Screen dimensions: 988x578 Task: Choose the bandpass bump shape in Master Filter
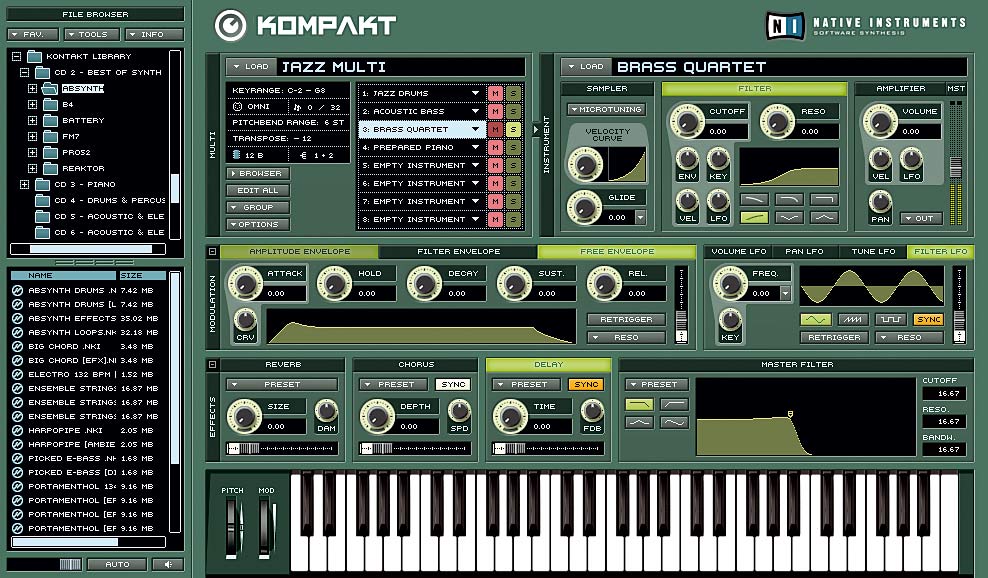(640, 422)
